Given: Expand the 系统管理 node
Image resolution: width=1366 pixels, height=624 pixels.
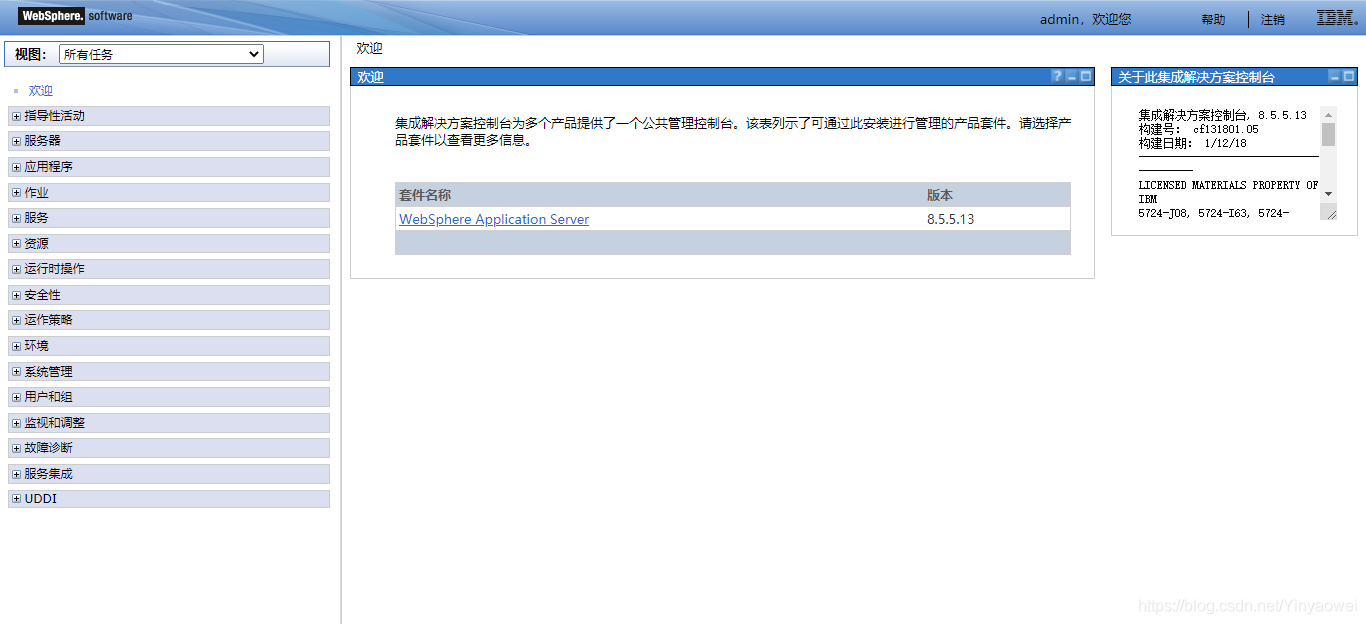Looking at the screenshot, I should pos(16,372).
